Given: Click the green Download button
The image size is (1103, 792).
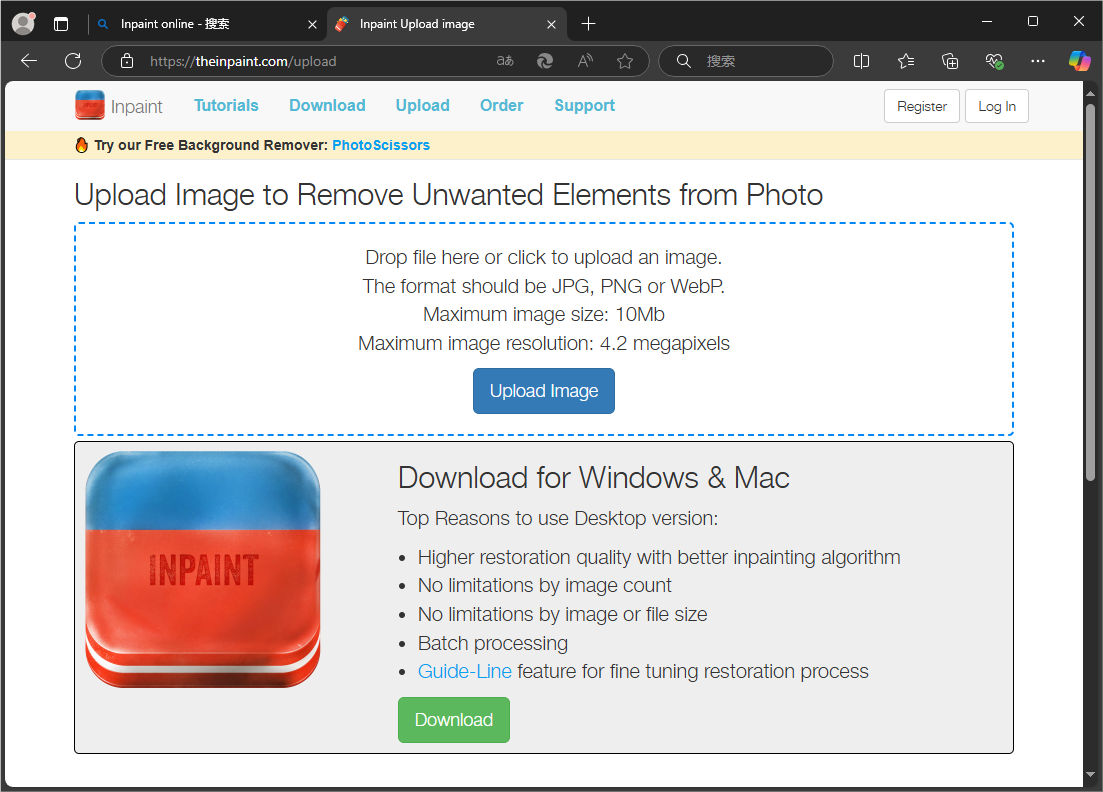Looking at the screenshot, I should (454, 720).
